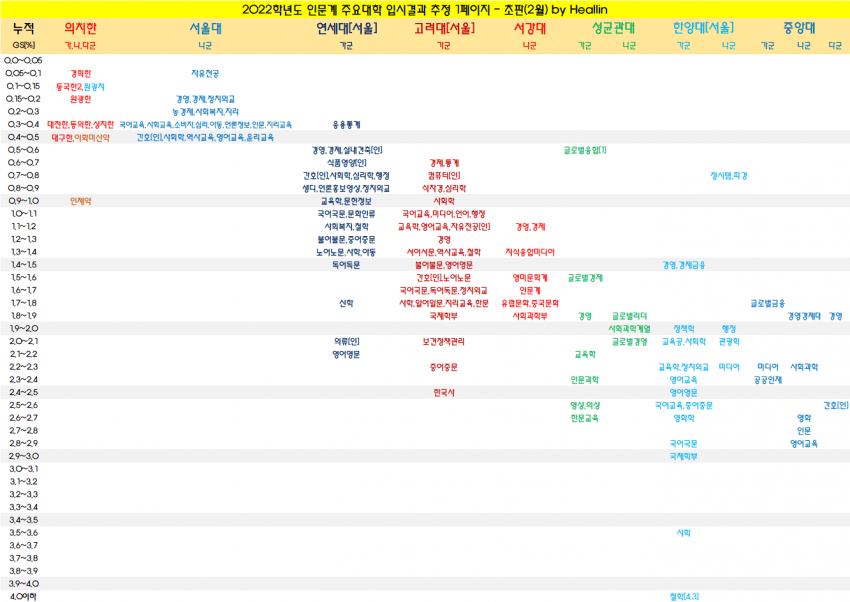Click the 누적 header cell

(x=22, y=29)
